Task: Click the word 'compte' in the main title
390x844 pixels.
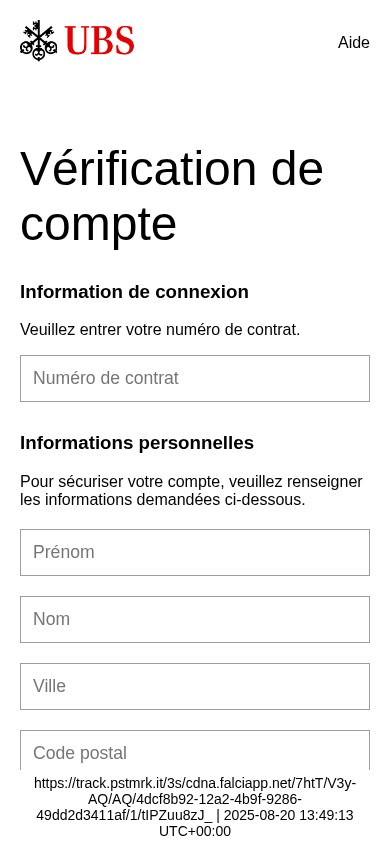Action: click(98, 224)
